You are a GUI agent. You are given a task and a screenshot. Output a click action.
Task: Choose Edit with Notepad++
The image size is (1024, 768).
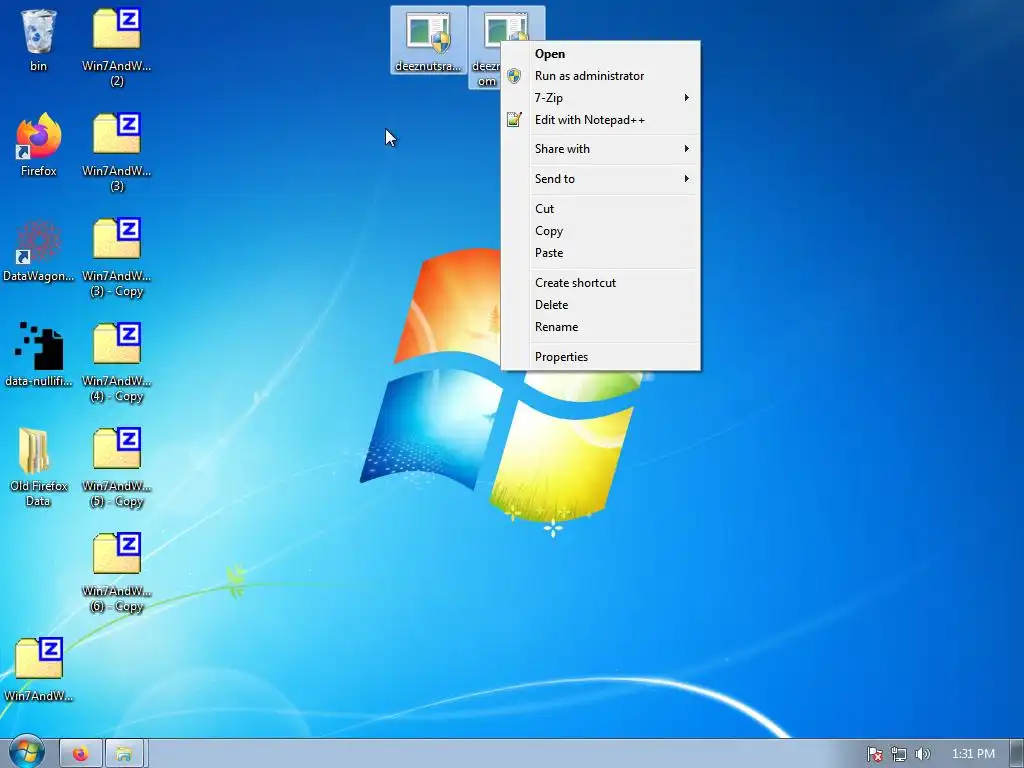pyautogui.click(x=601, y=120)
